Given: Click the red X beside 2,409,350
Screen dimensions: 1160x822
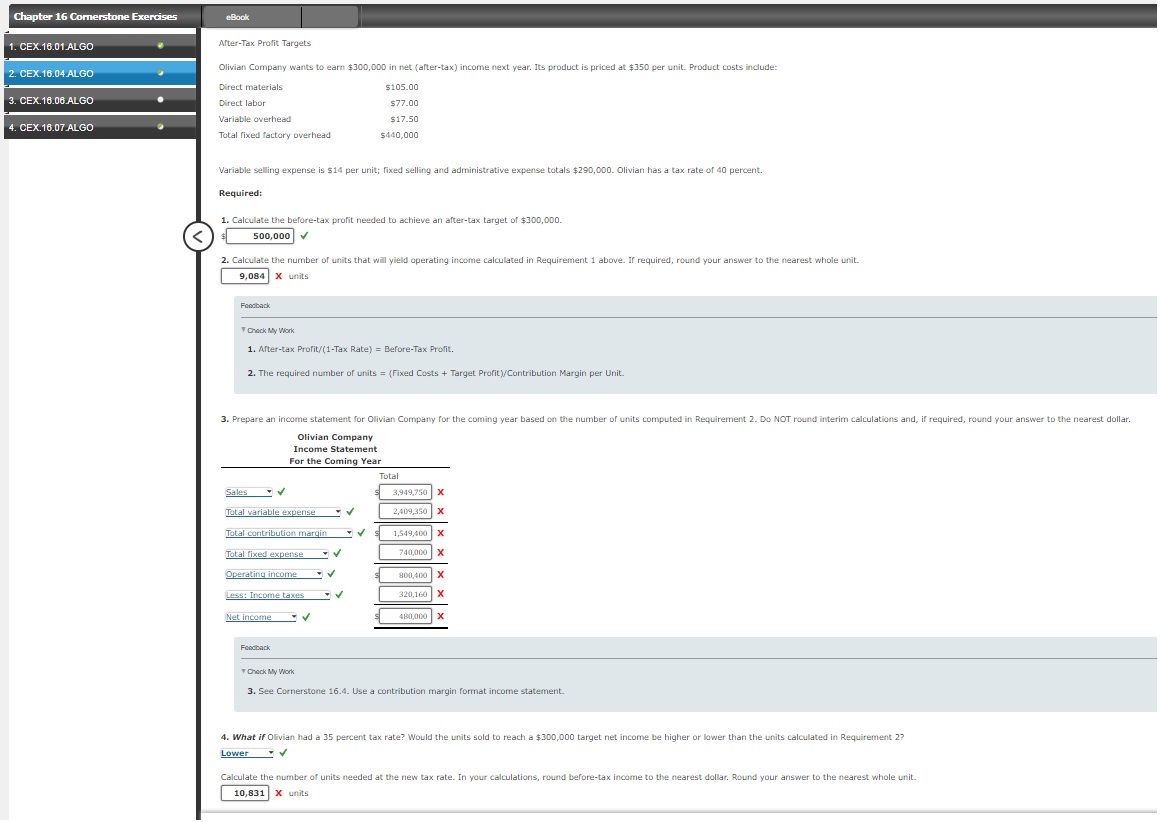Looking at the screenshot, I should 441,511.
